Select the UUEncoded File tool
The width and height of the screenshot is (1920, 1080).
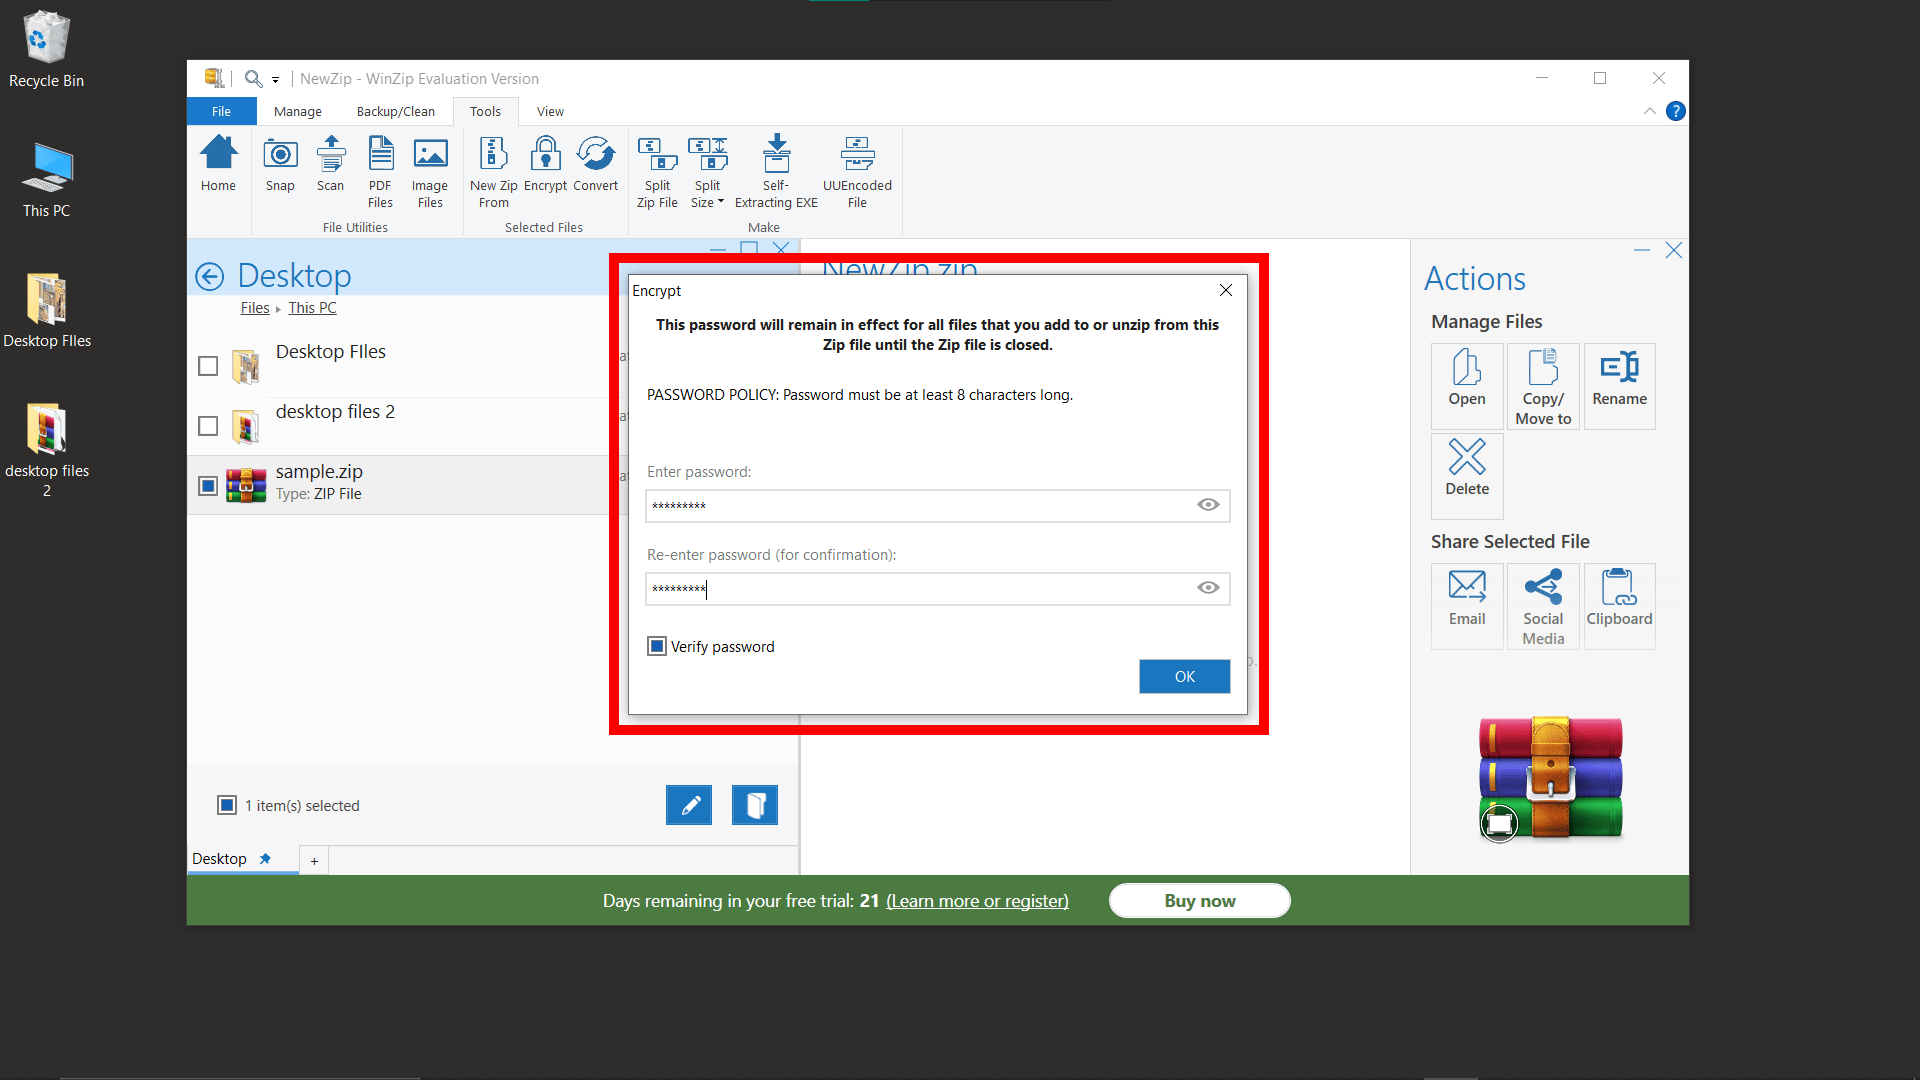click(x=856, y=170)
